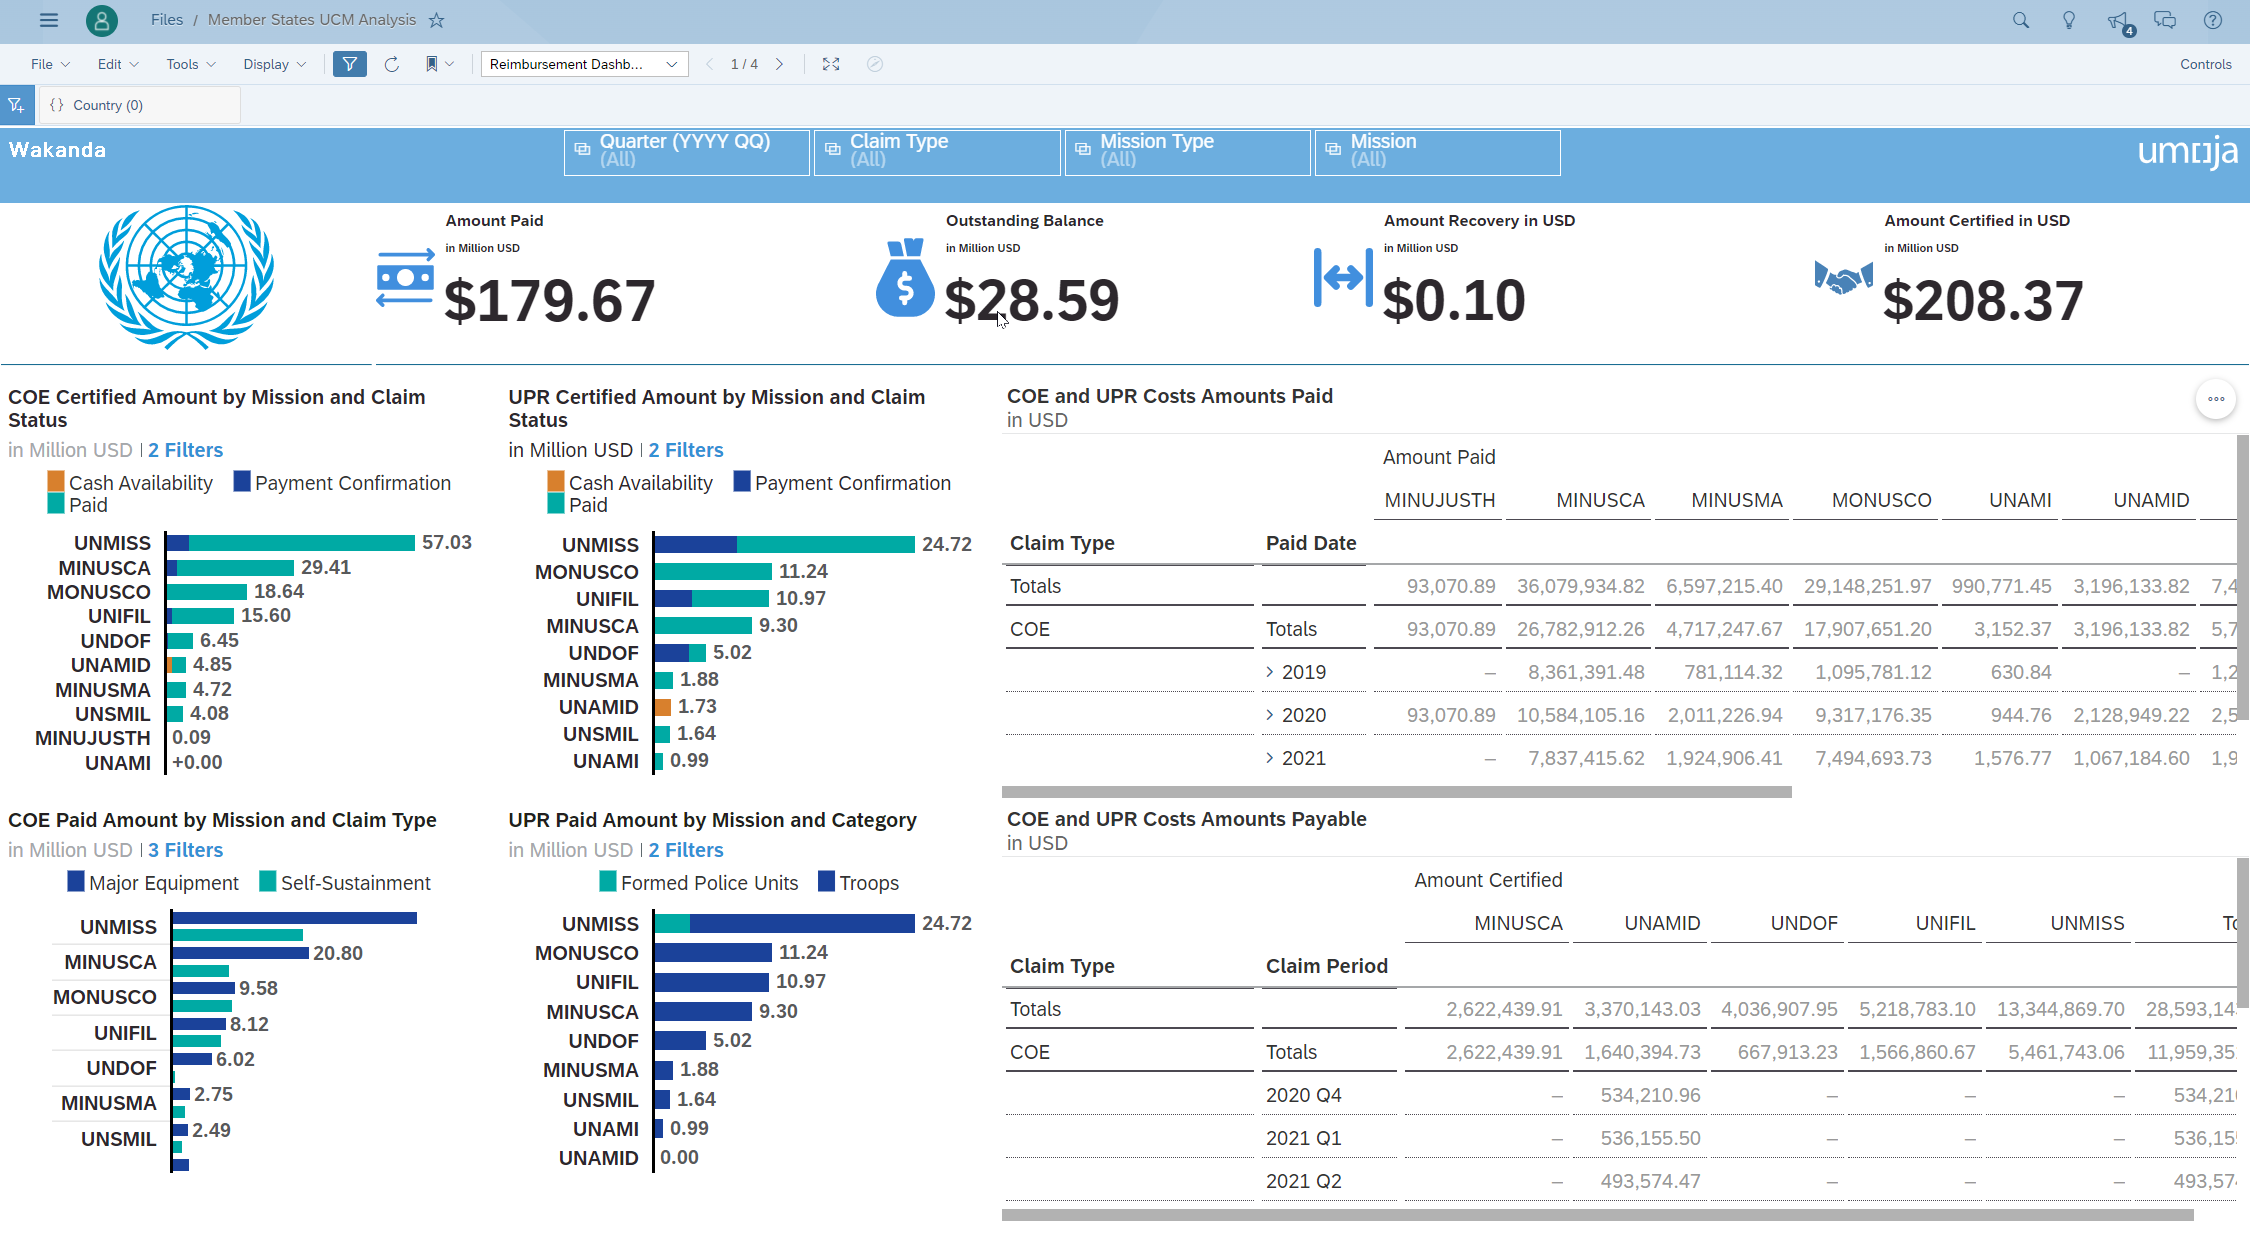2250x1244 pixels.
Task: Open the 3 Filters link under COE Paid Amount
Action: pos(185,849)
